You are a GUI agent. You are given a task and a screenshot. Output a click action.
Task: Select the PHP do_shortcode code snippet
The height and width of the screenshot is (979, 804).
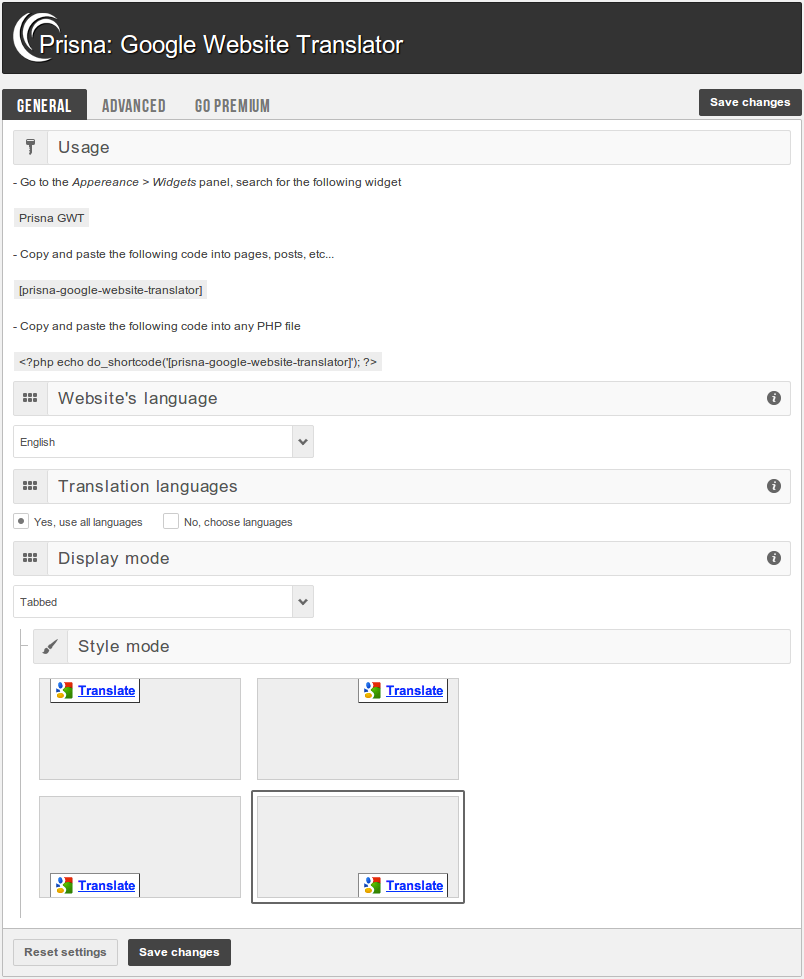pyautogui.click(x=198, y=362)
